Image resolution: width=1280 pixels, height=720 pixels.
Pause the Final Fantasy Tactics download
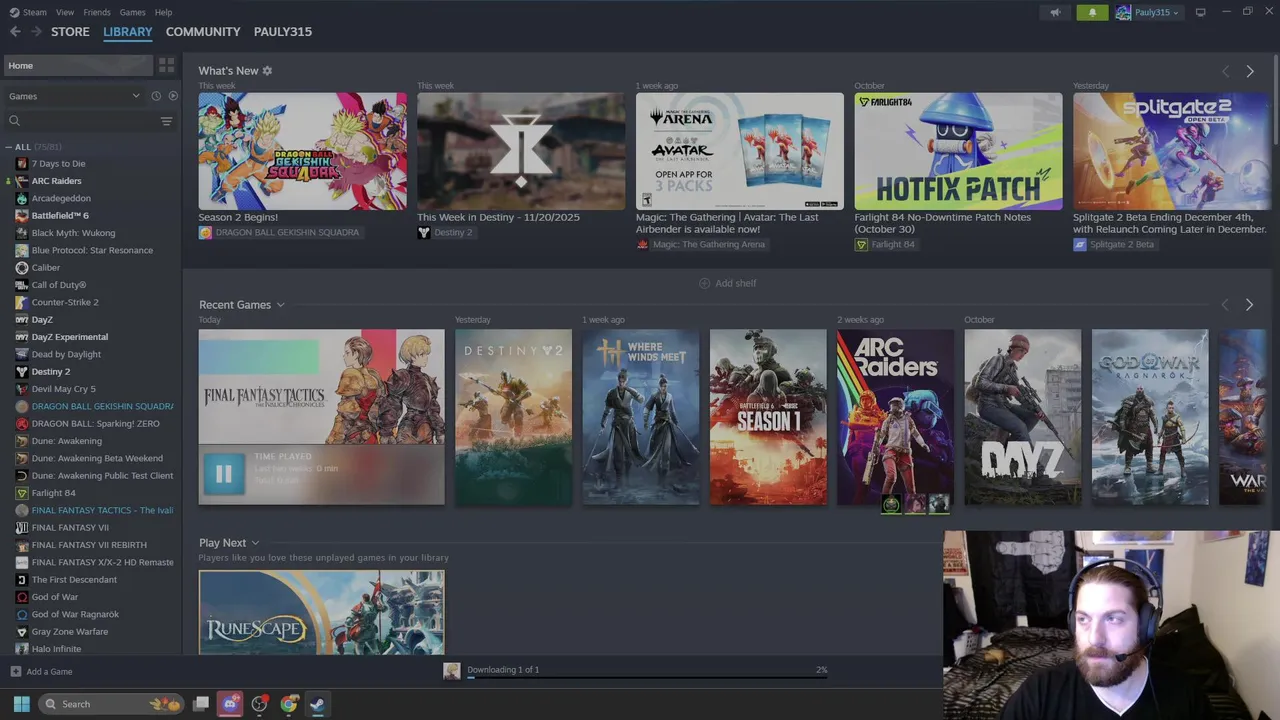tap(223, 474)
